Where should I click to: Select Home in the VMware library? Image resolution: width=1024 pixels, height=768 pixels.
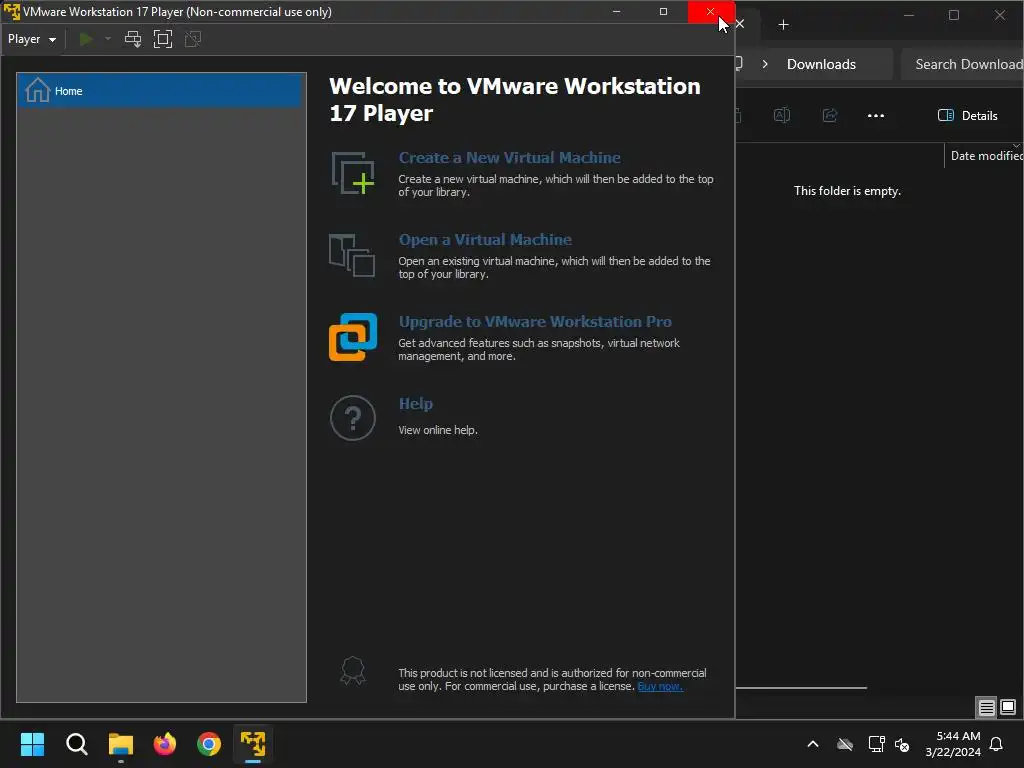pos(161,91)
